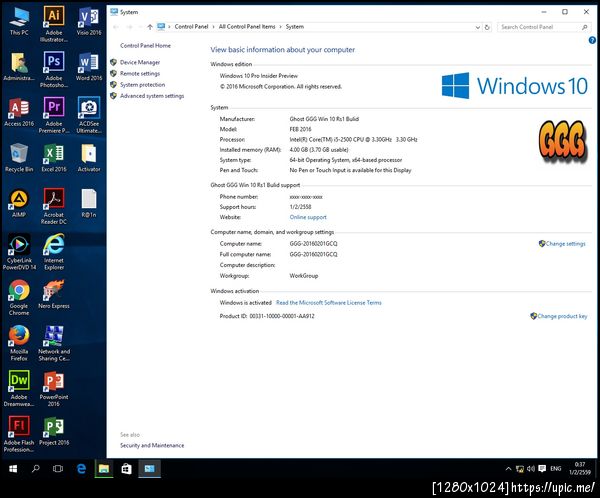Expand recent locations dropdown arrow
The width and height of the screenshot is (600, 498).
tap(140, 27)
